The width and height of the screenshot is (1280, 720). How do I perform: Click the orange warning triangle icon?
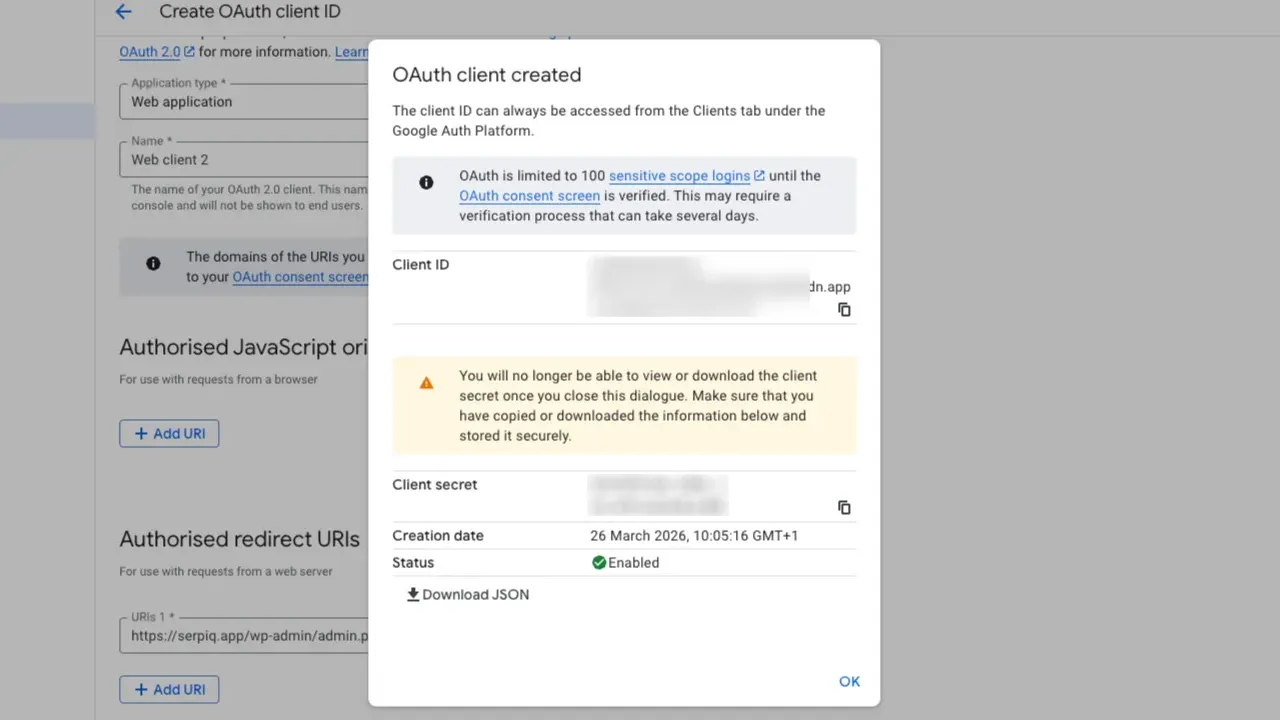(x=426, y=383)
